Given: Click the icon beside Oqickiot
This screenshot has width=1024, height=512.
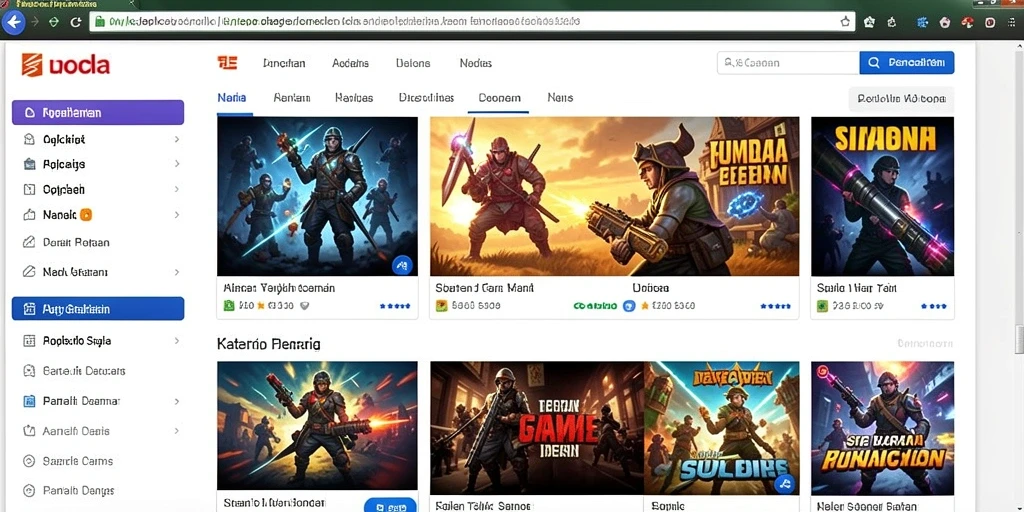Looking at the screenshot, I should [29, 139].
